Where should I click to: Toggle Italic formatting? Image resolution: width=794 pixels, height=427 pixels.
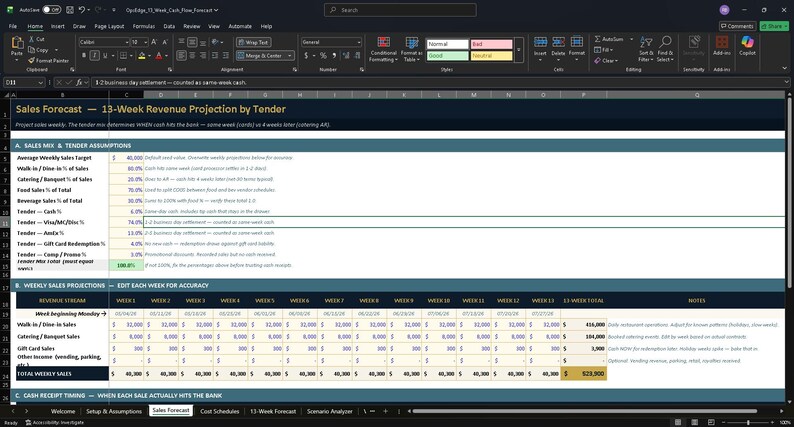coord(95,56)
